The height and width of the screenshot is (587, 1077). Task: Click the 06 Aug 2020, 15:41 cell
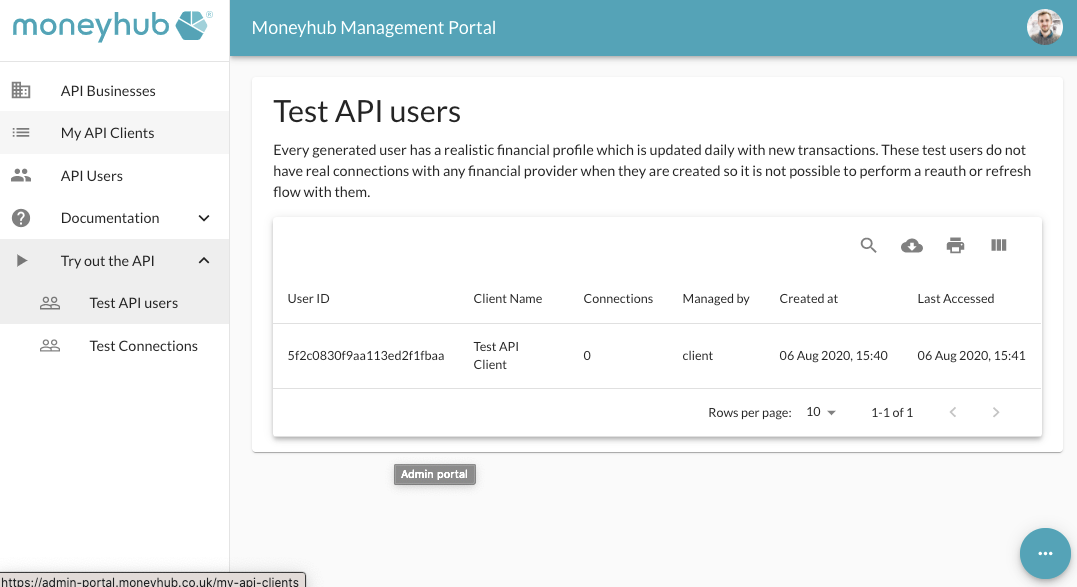(x=971, y=356)
